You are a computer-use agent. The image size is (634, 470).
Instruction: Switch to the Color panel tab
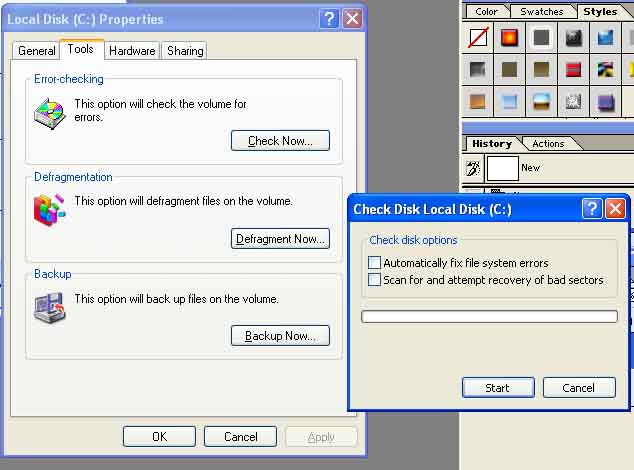click(486, 12)
